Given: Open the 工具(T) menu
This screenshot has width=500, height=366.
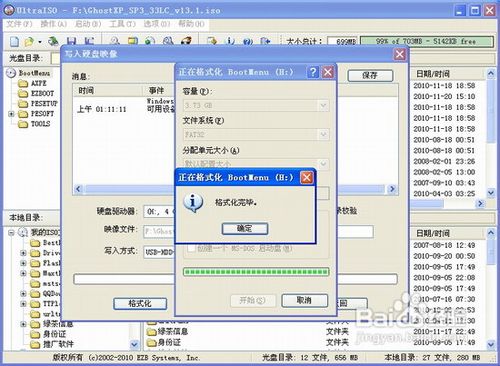Looking at the screenshot, I should click(x=122, y=24).
